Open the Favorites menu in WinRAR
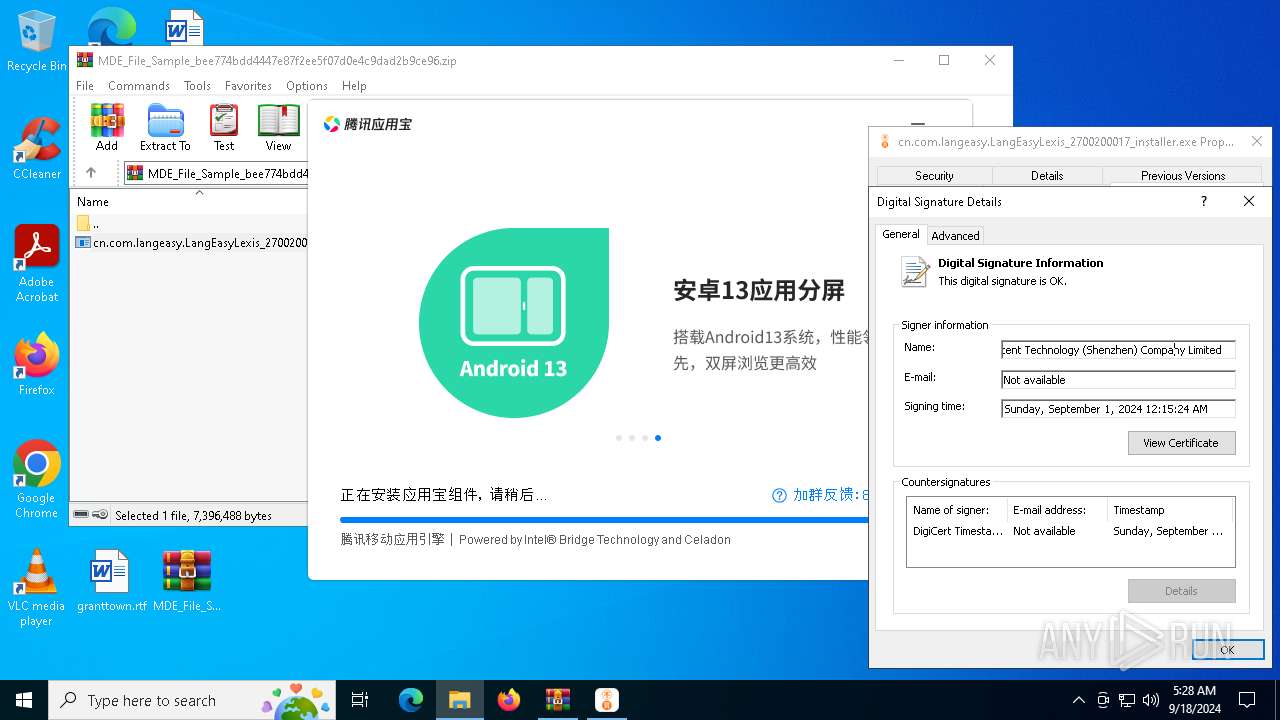1280x720 pixels. 248,86
